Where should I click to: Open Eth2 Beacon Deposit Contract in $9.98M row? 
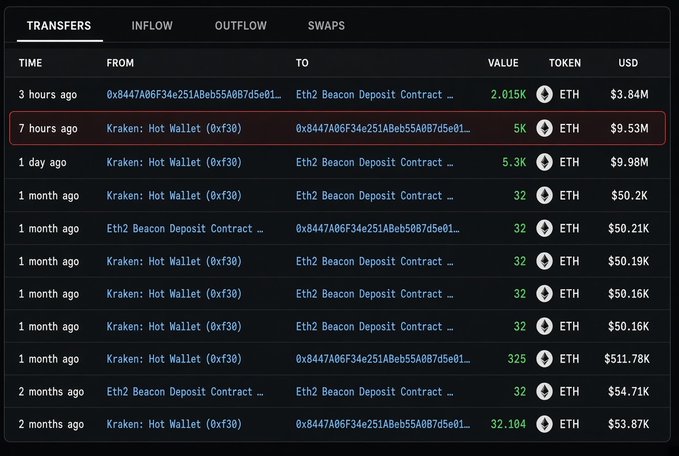point(375,162)
